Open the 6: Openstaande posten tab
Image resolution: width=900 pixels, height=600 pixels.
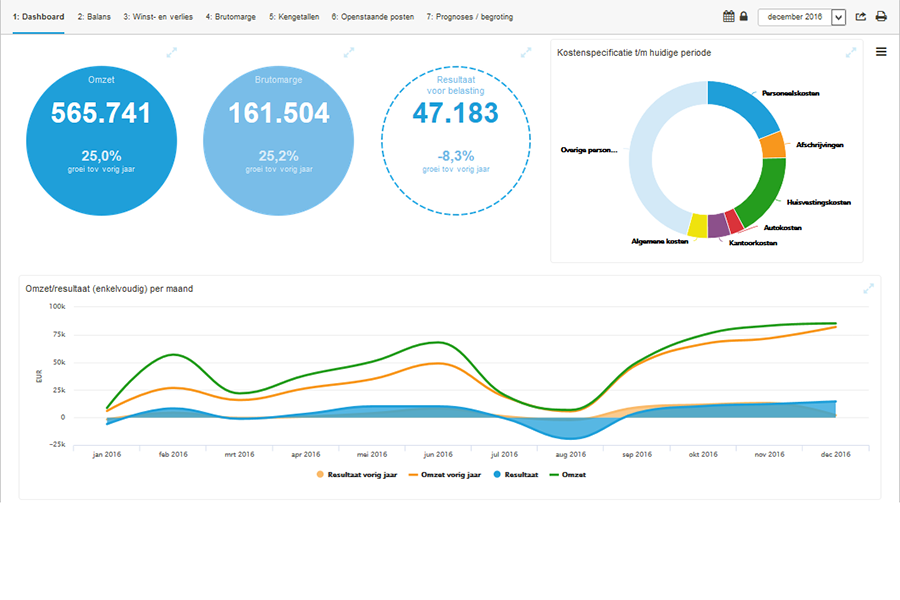[x=373, y=17]
